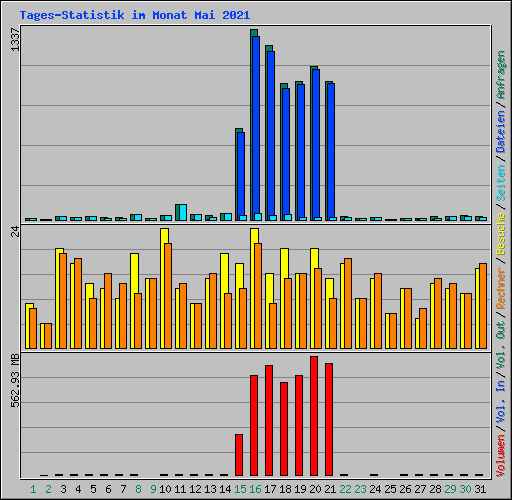Select the orange hosts bar for day 25

point(393,331)
